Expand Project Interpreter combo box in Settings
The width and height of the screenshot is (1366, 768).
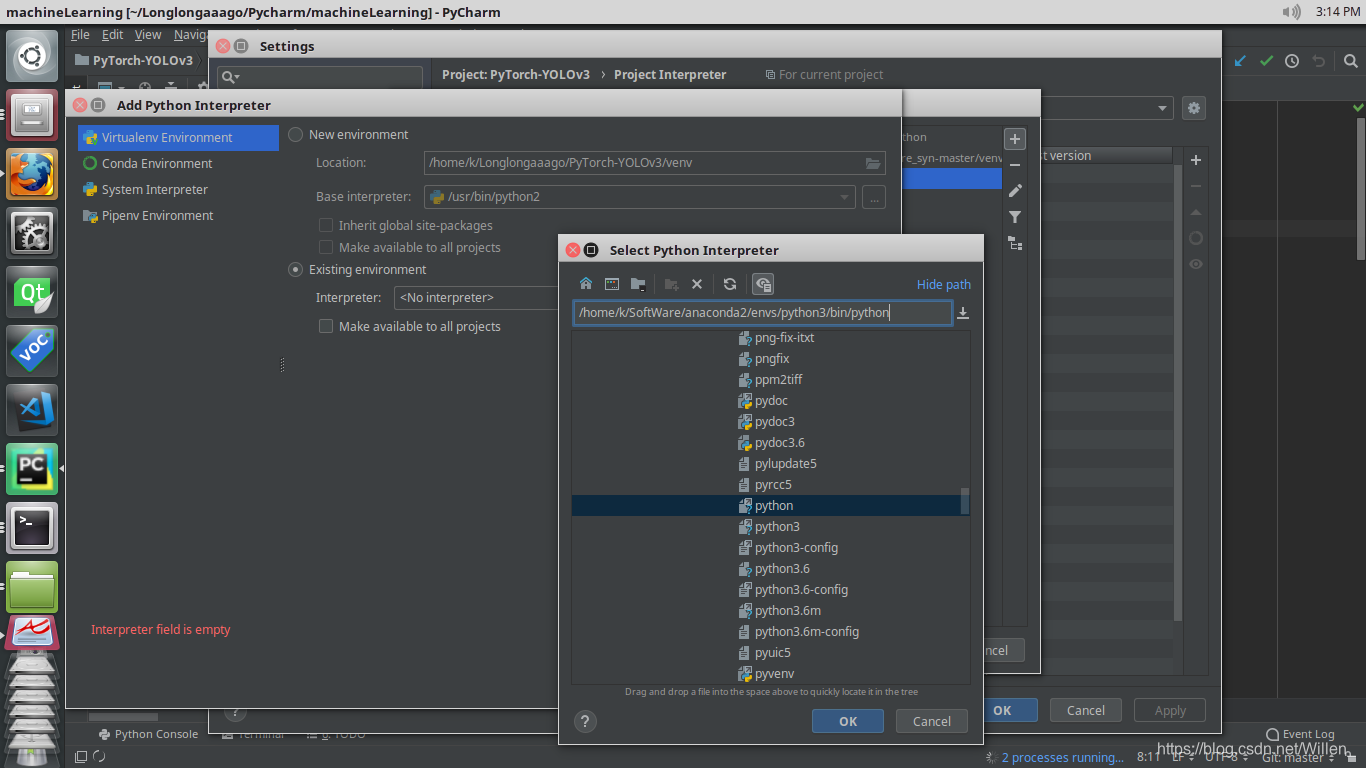point(1163,108)
